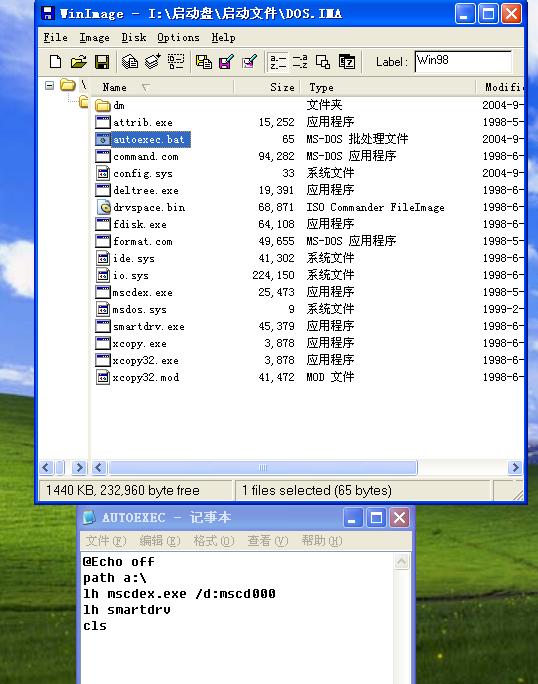Image resolution: width=538 pixels, height=684 pixels.
Task: Select io.sys file icon
Action: 103,275
